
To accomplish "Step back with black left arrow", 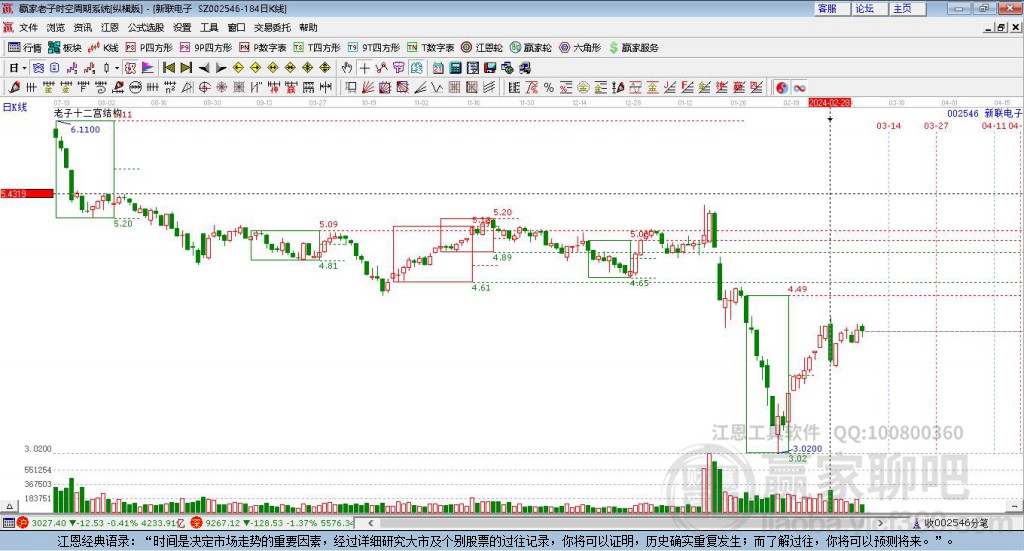I will [x=204, y=68].
